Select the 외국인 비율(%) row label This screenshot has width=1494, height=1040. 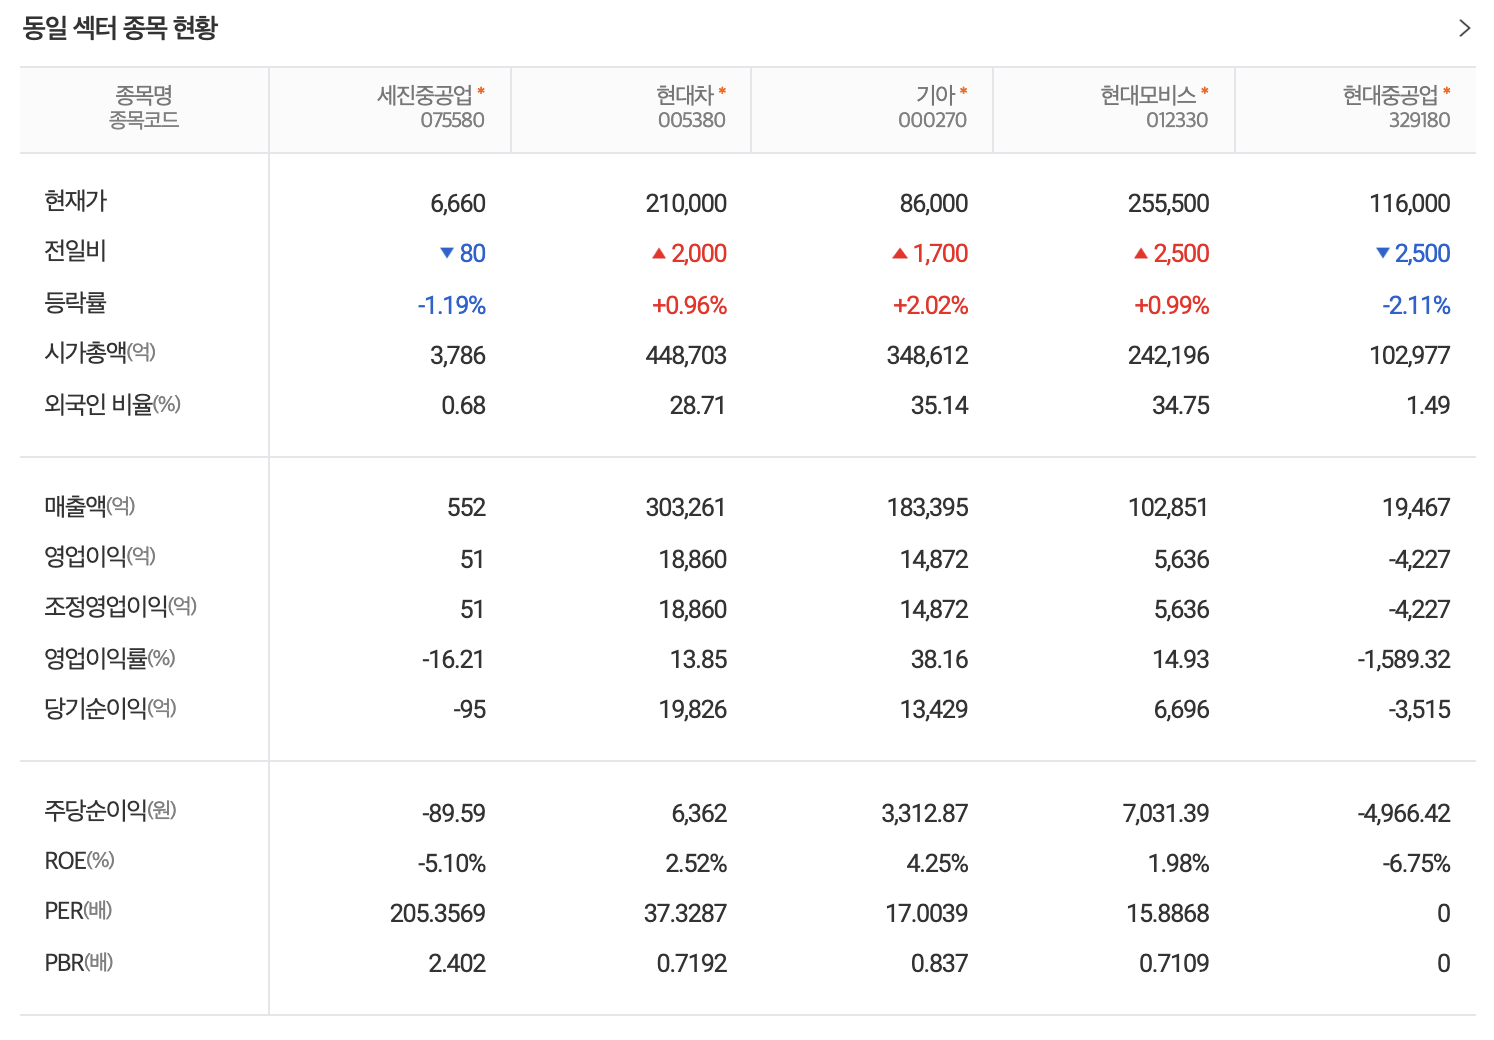point(112,404)
